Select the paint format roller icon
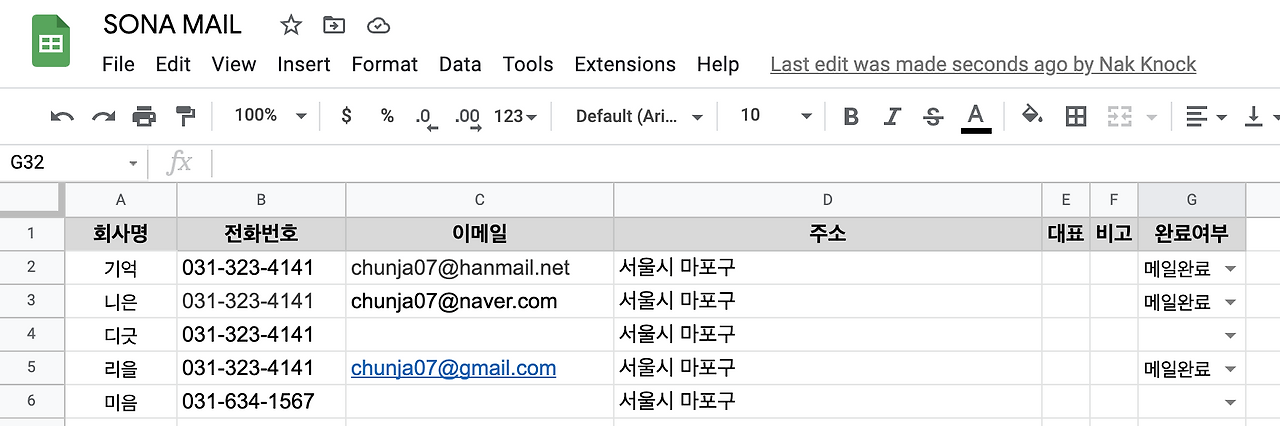1280x426 pixels. coord(185,116)
